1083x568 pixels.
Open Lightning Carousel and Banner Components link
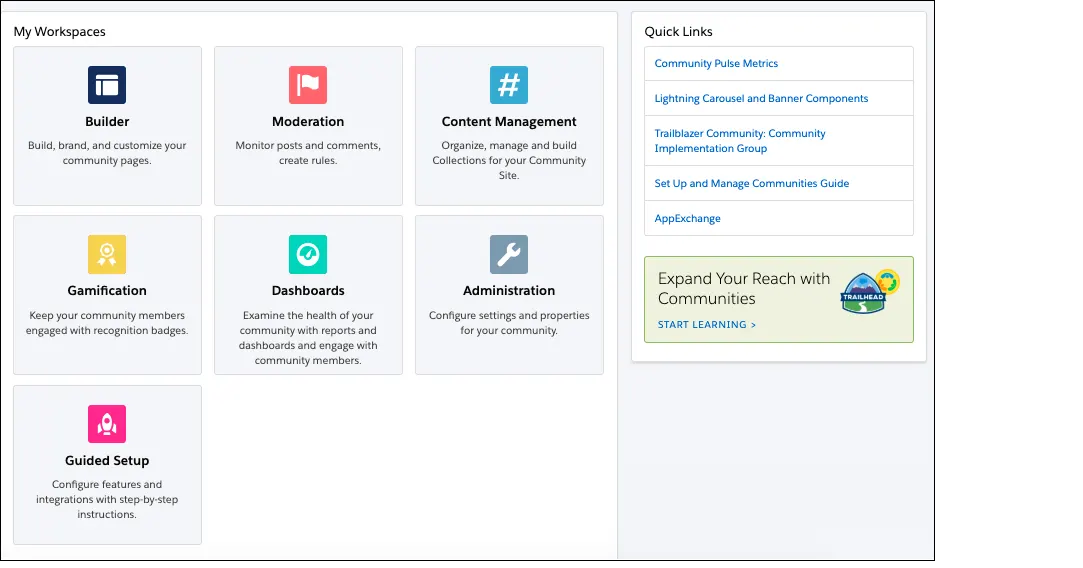tap(761, 99)
